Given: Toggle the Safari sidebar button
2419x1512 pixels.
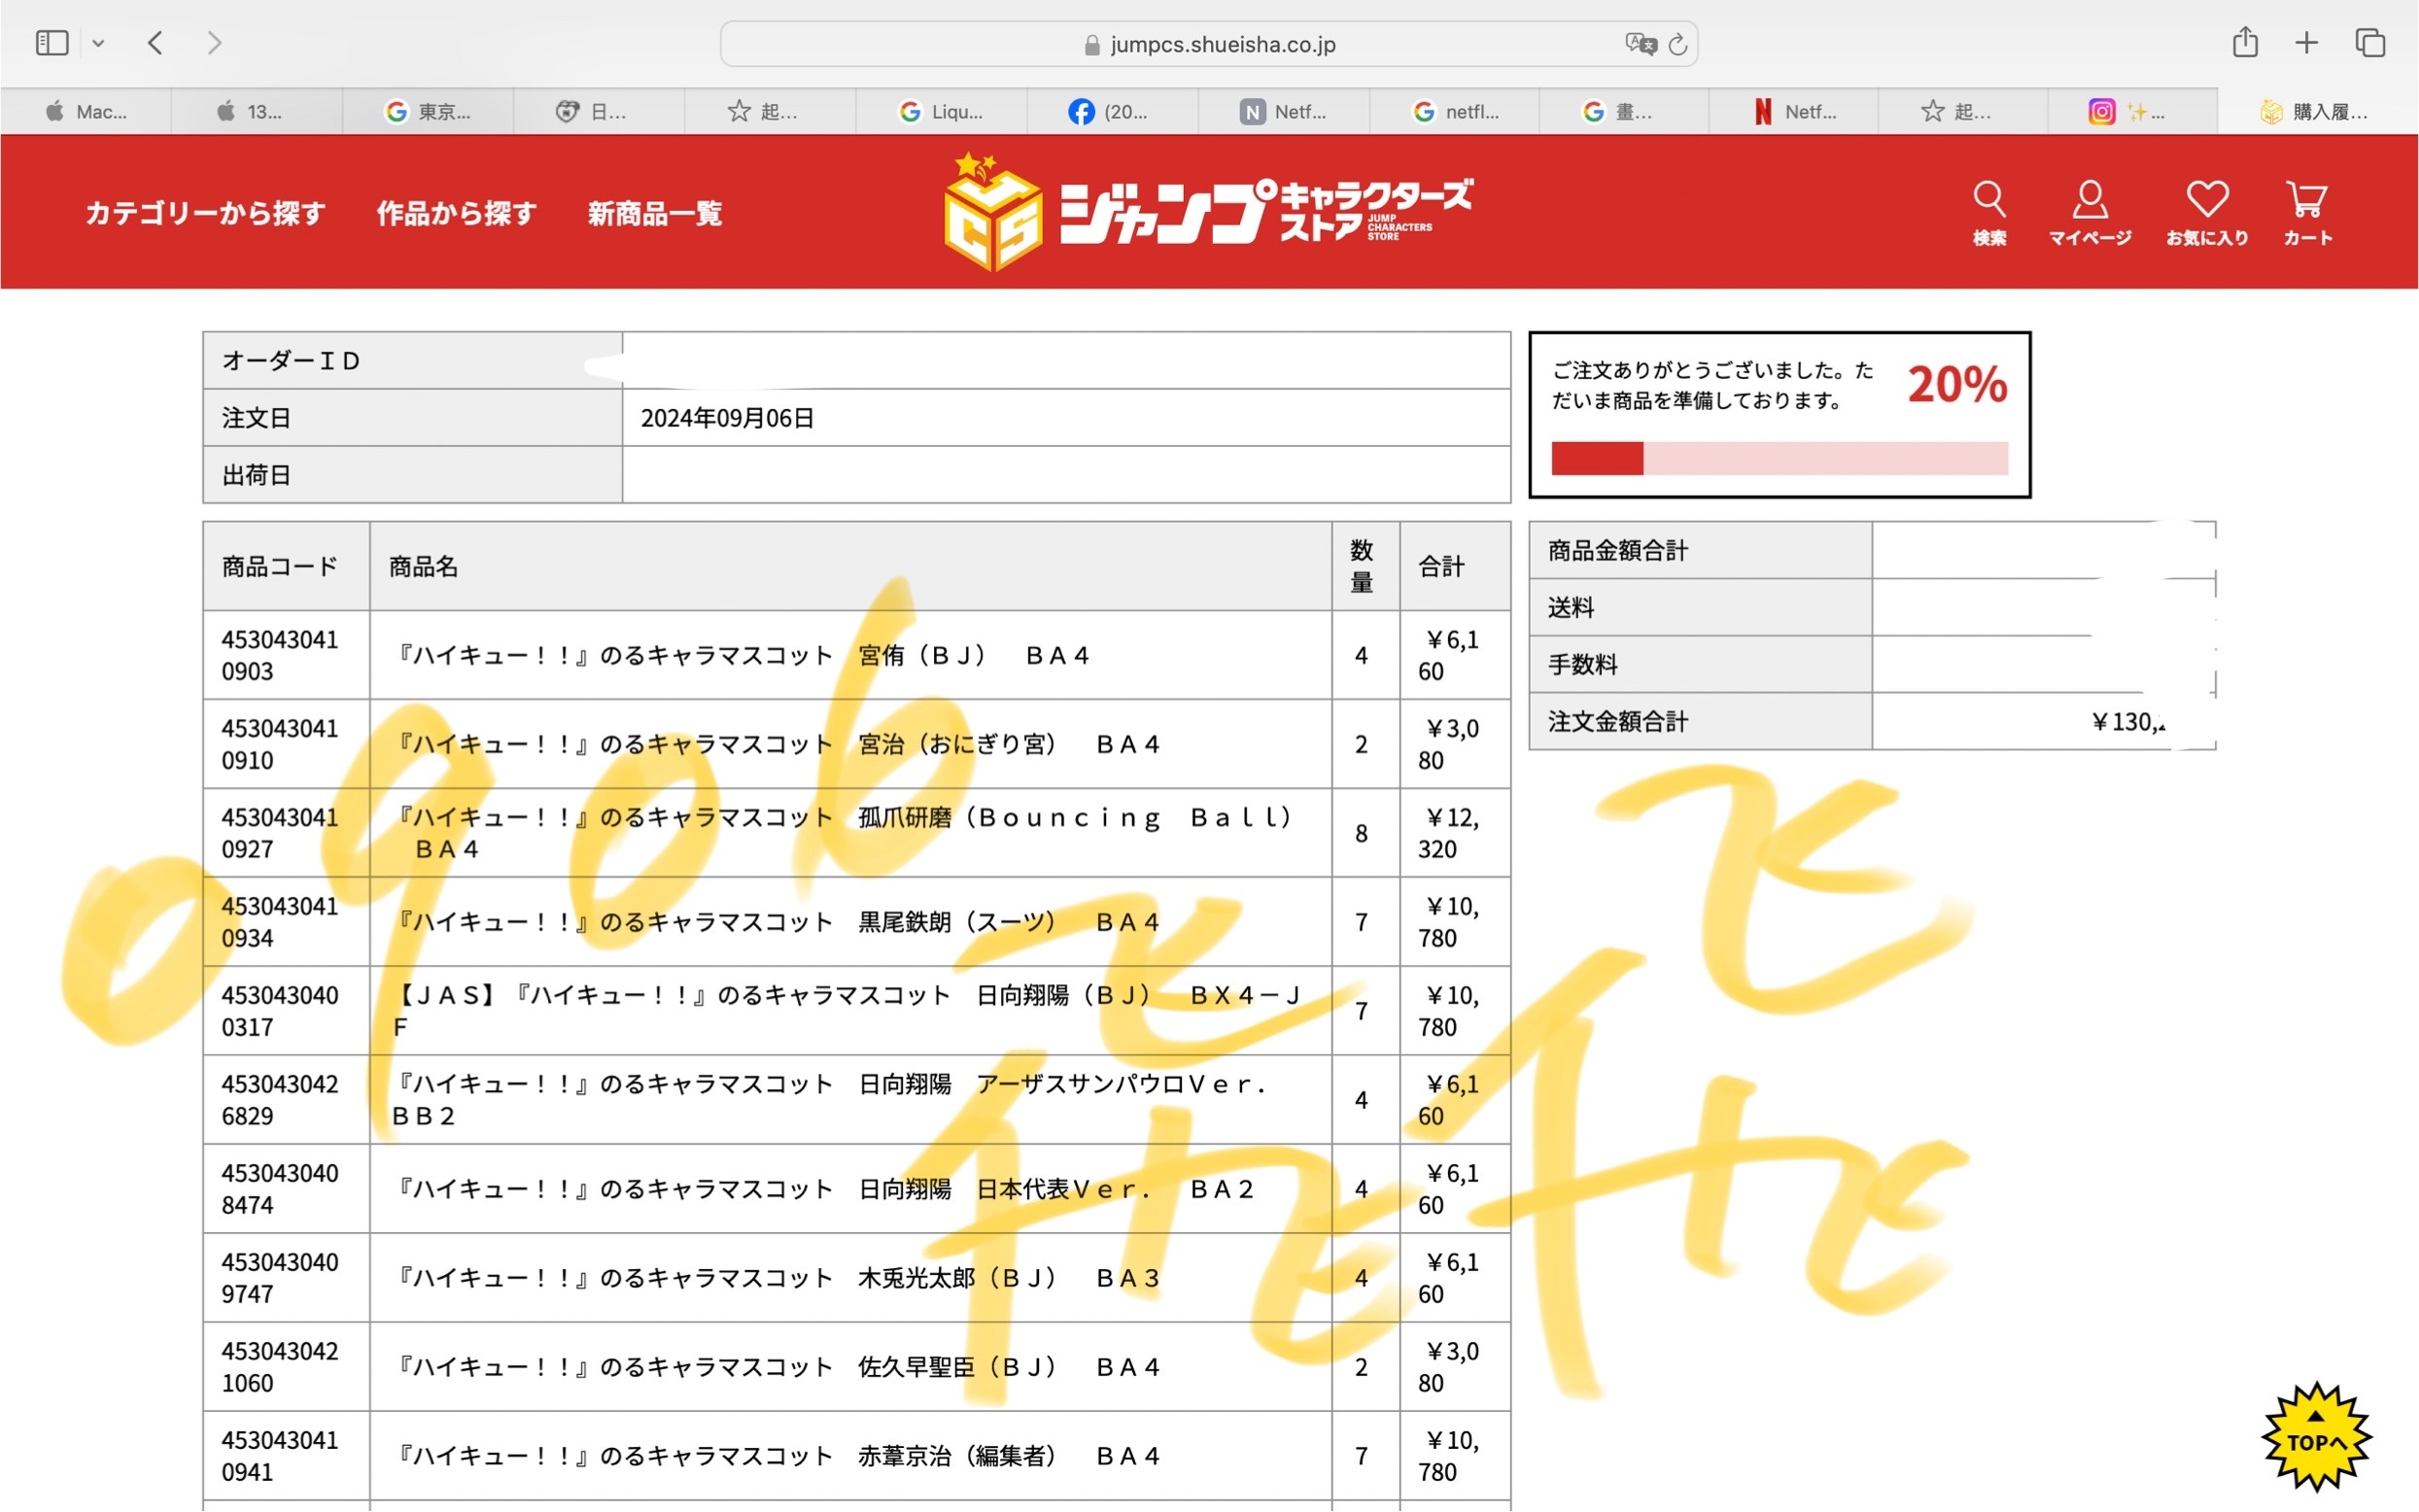Looking at the screenshot, I should (51, 43).
